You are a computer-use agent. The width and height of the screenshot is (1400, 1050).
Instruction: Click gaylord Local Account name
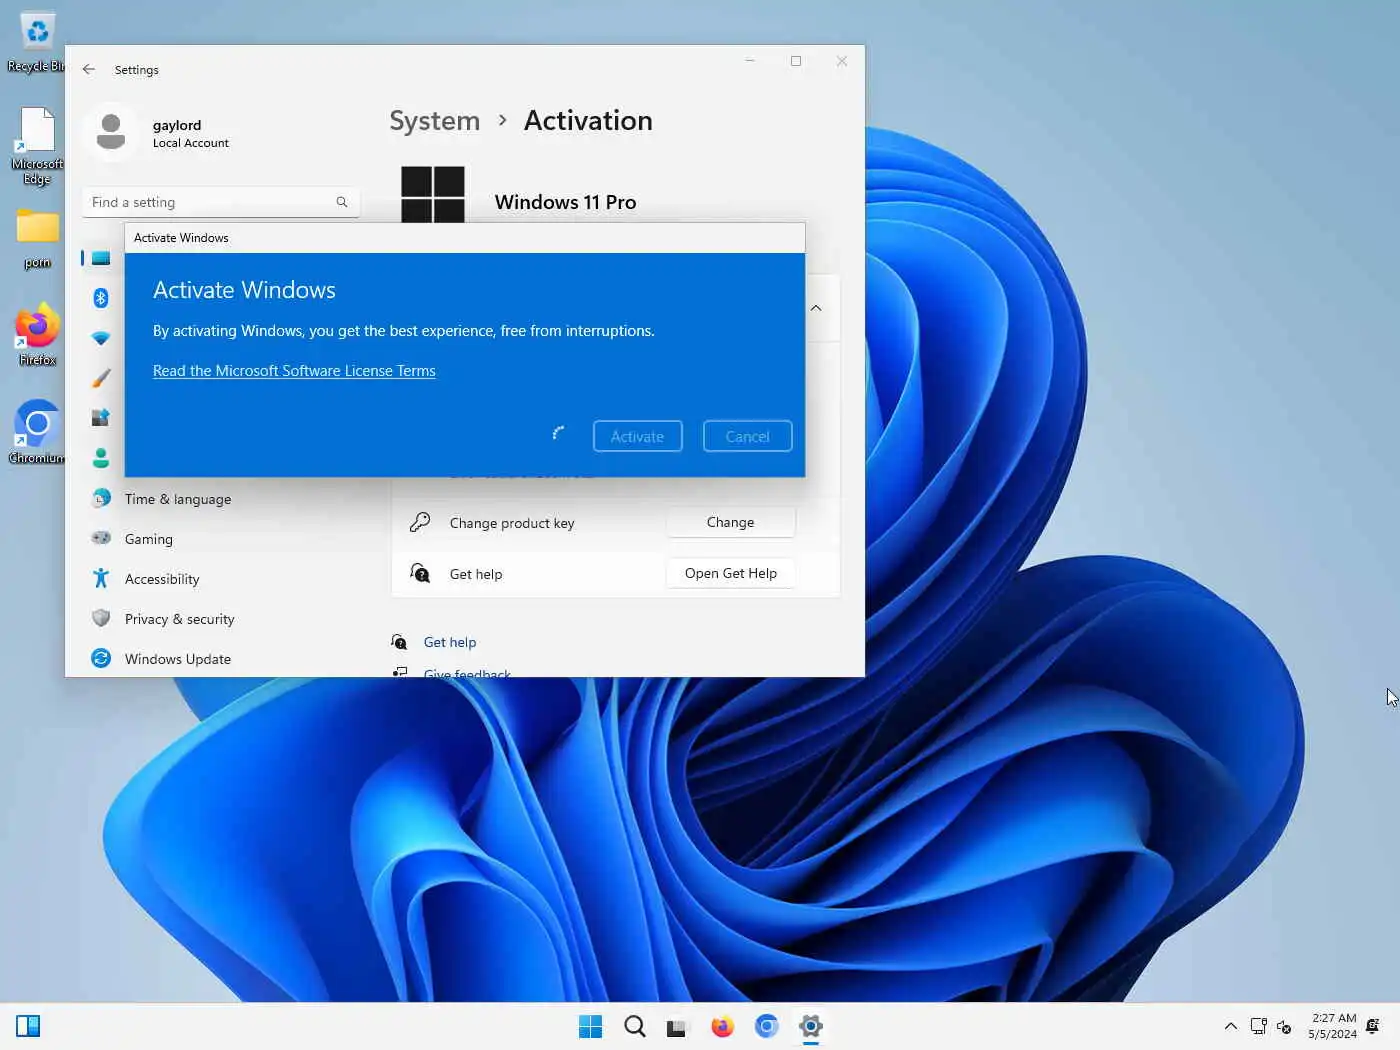point(190,133)
